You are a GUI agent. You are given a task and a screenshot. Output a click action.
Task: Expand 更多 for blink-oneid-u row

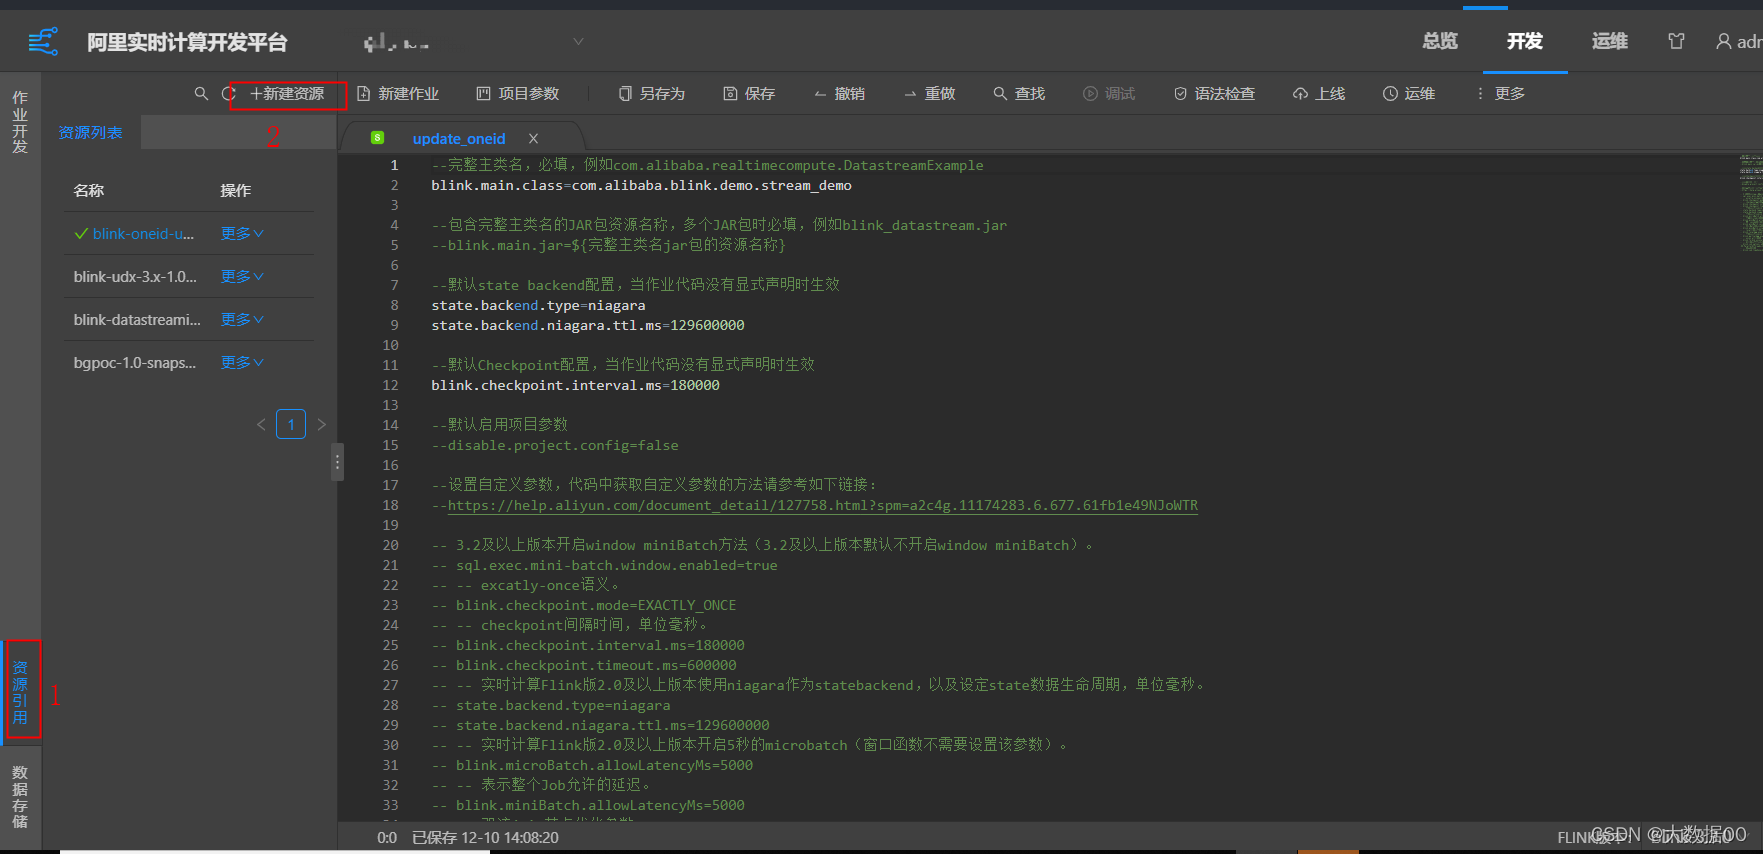click(x=242, y=233)
